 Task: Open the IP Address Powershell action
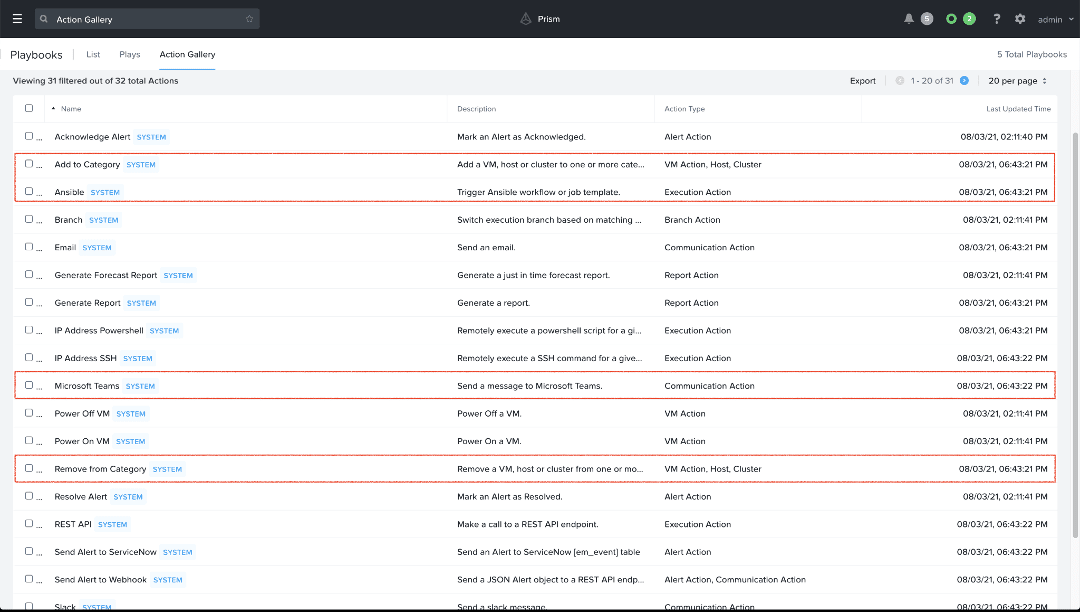[x=99, y=330]
